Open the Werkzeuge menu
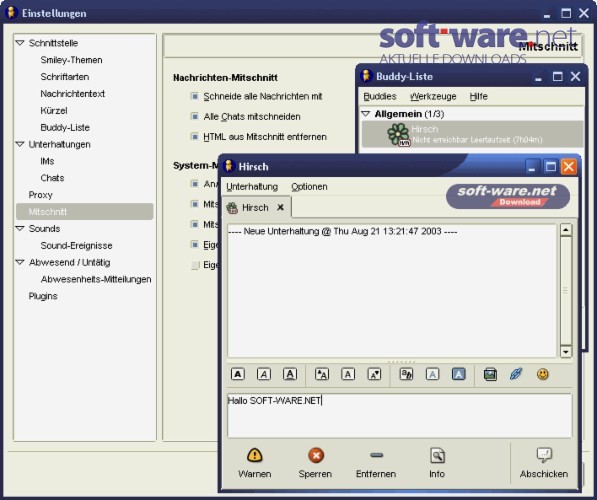 (433, 96)
